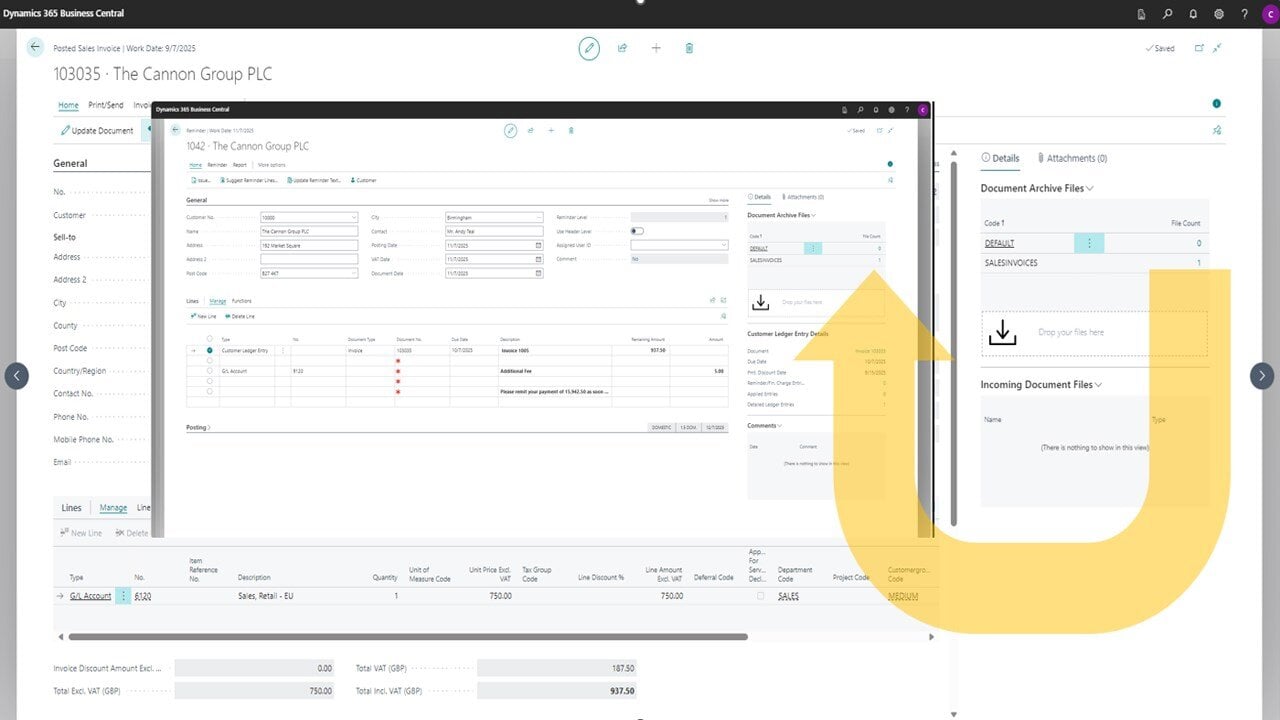1280x720 pixels.
Task: Select the Customer Ledger Entry line radio button
Action: pos(209,351)
